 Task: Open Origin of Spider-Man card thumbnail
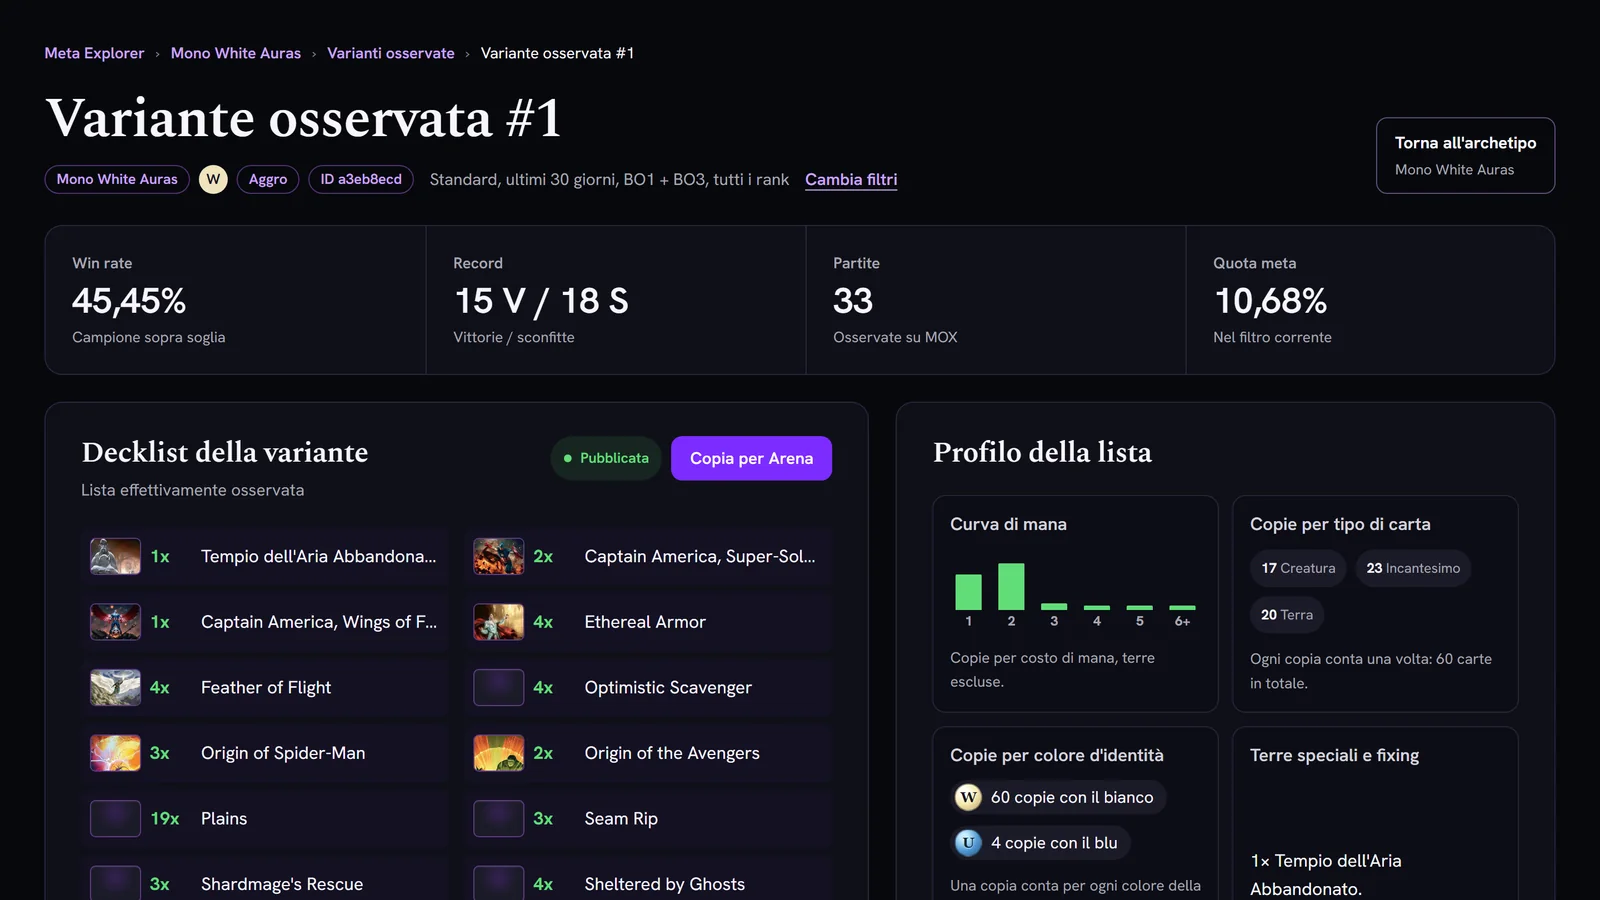(115, 753)
